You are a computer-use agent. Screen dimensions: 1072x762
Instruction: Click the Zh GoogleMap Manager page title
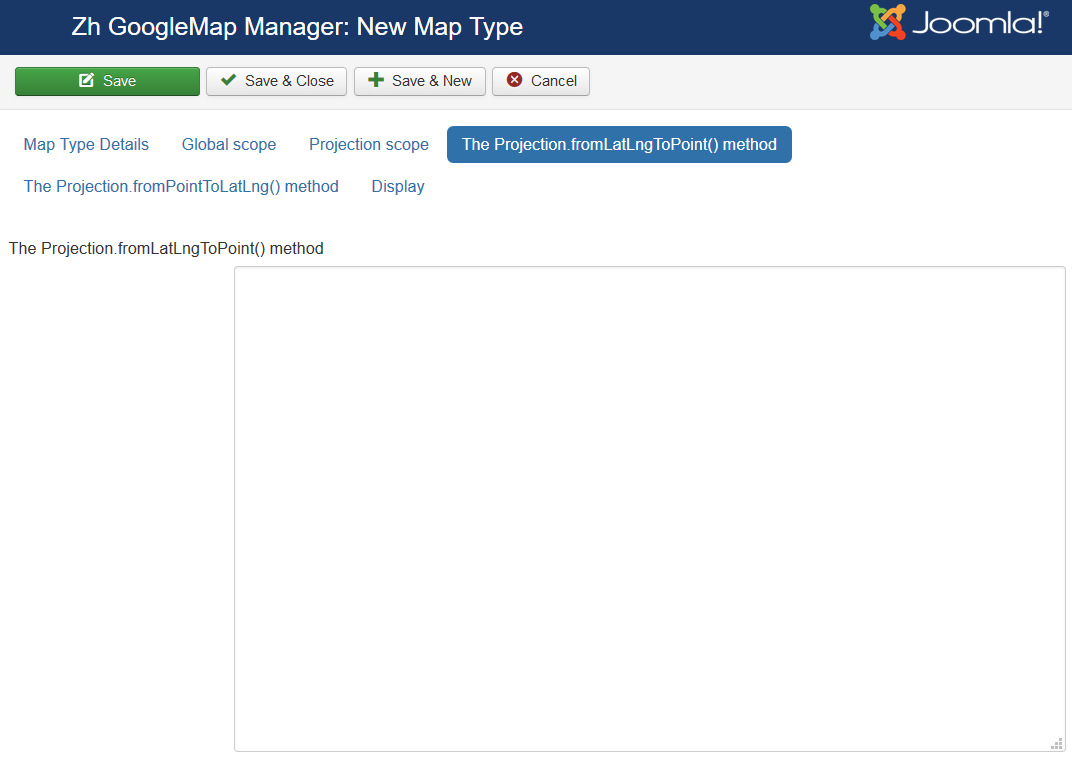click(297, 27)
